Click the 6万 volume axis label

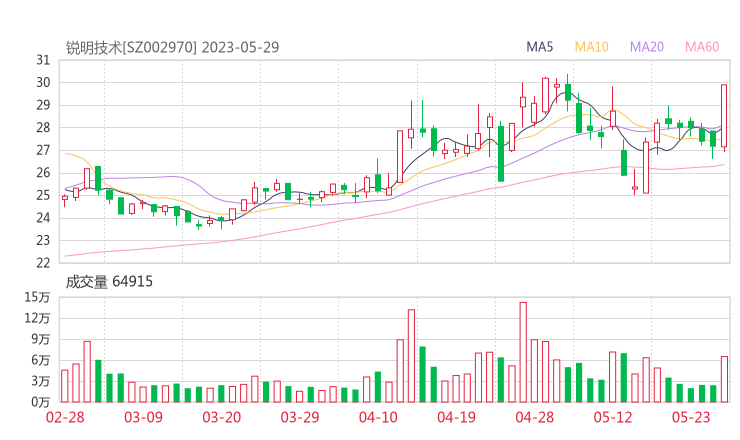click(41, 360)
